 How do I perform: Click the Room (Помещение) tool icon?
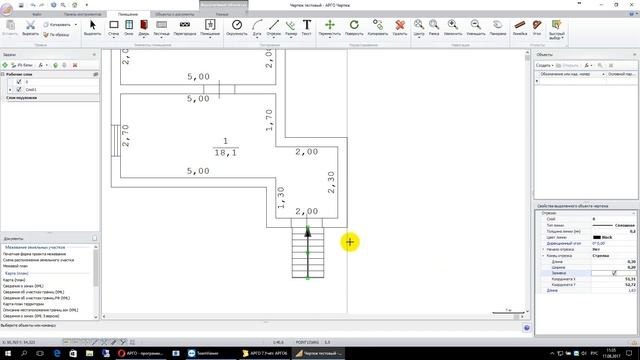(210, 25)
